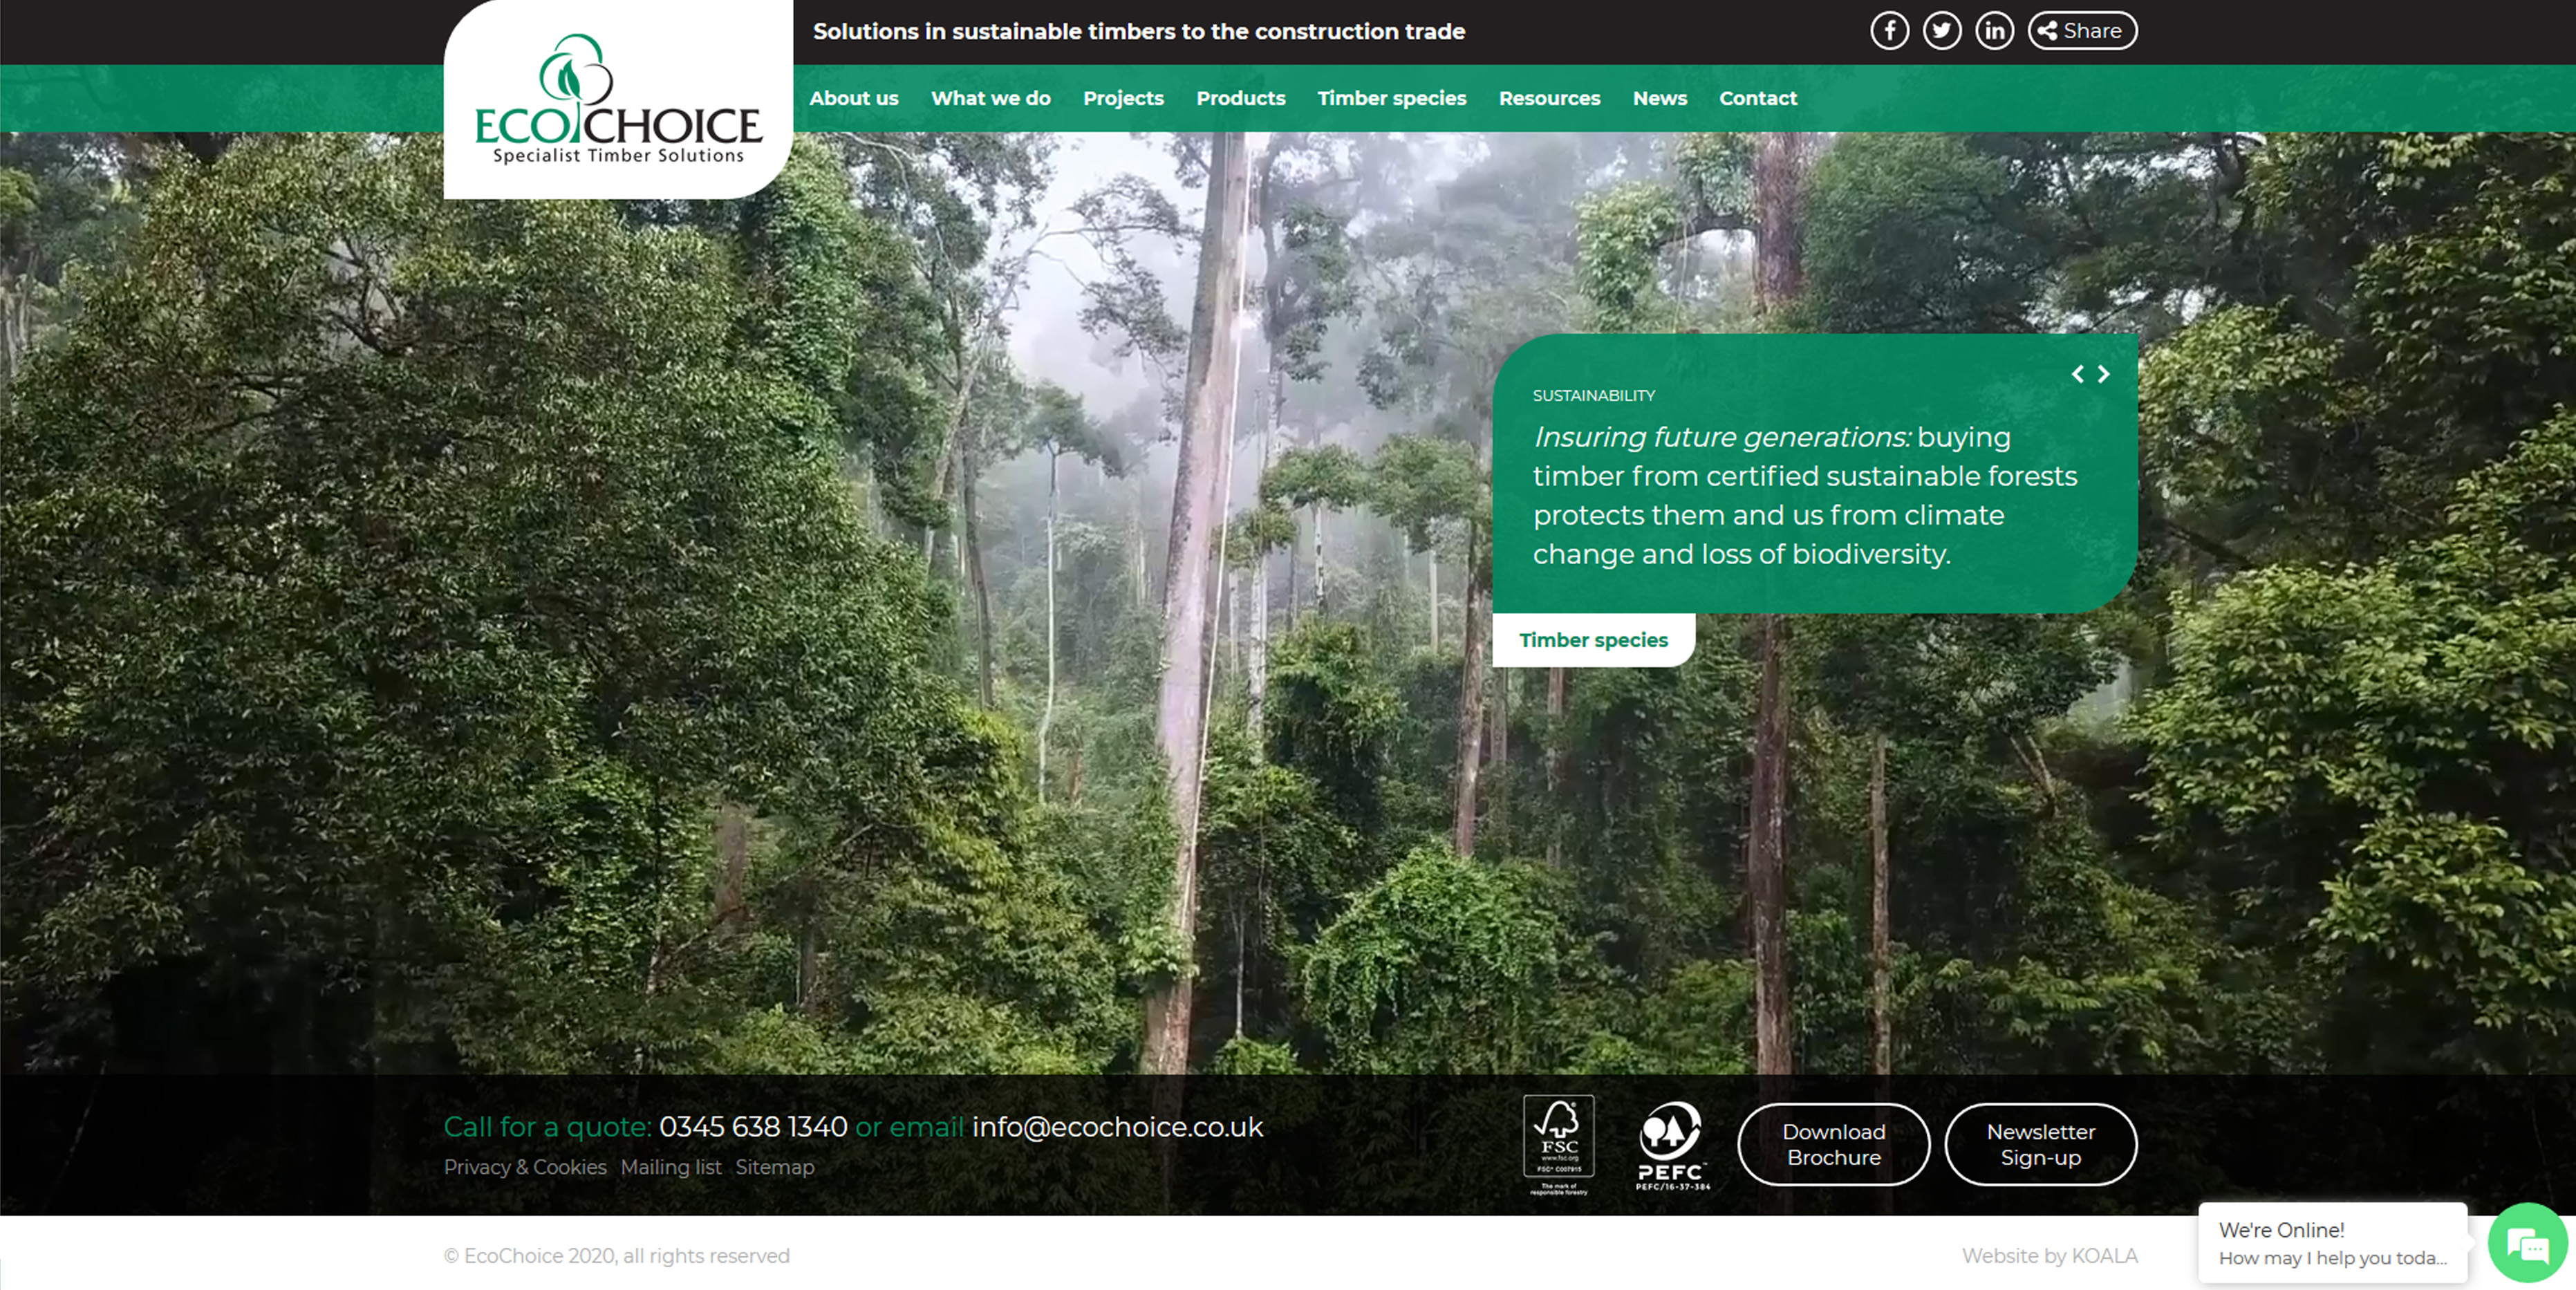Select About us in navigation
This screenshot has width=2576, height=1290.
tap(853, 98)
